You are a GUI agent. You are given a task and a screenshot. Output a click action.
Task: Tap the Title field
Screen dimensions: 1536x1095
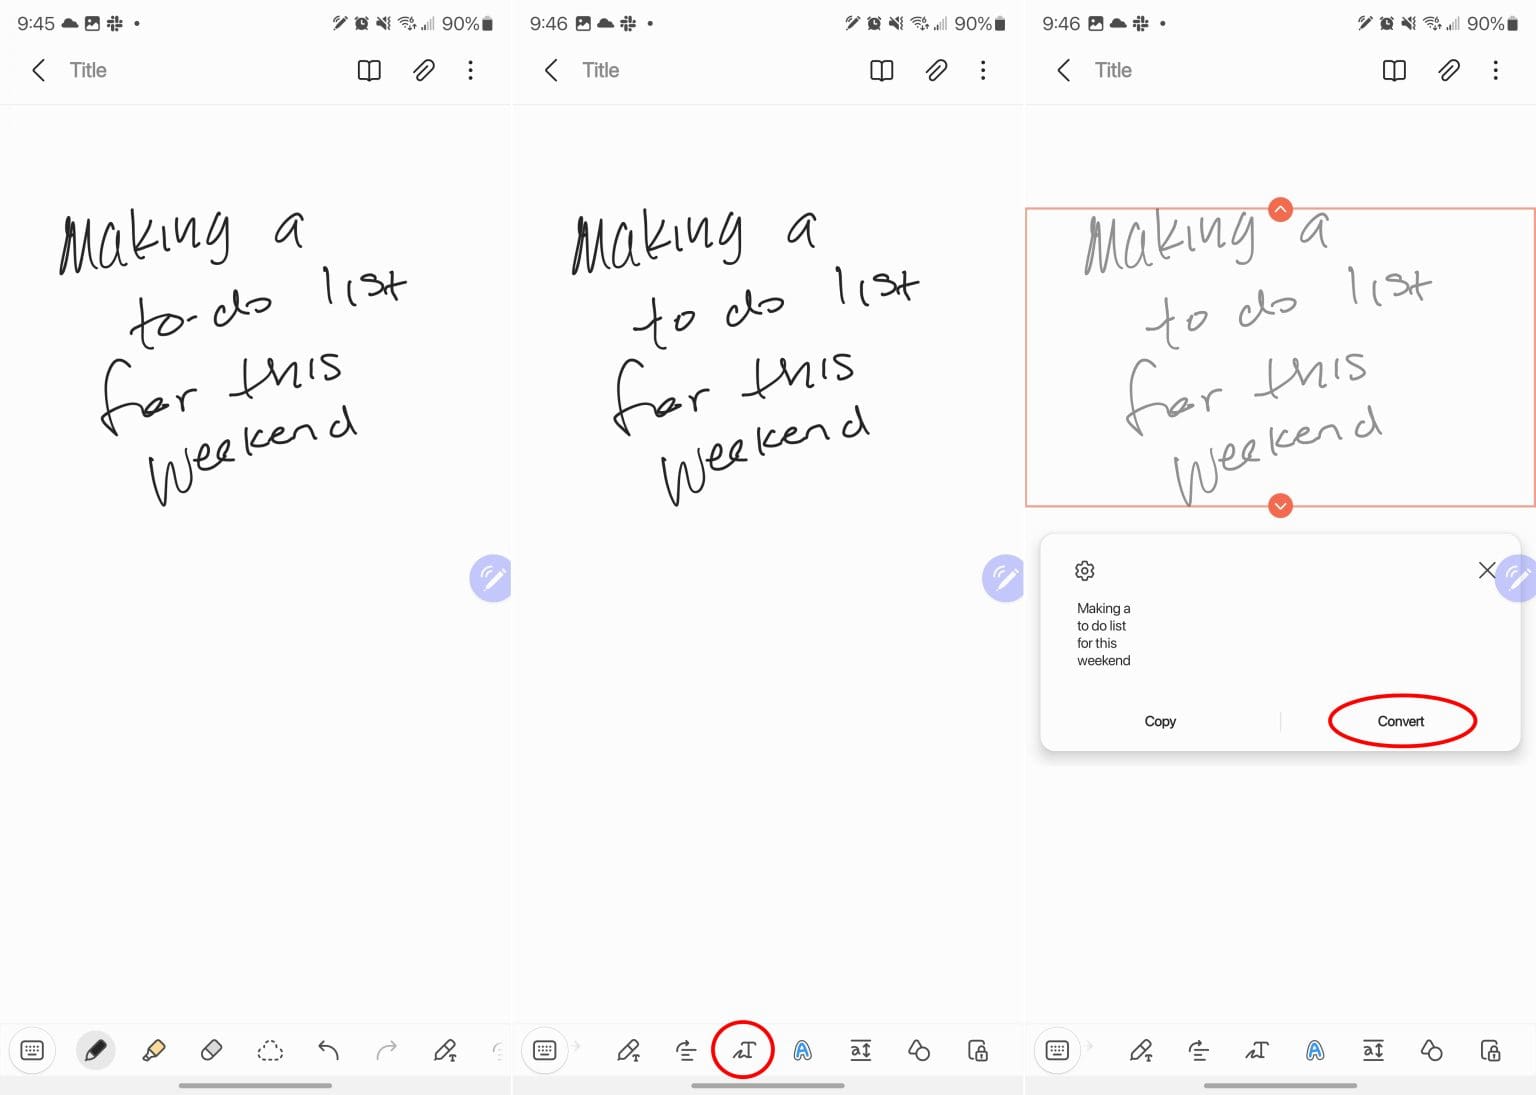87,70
